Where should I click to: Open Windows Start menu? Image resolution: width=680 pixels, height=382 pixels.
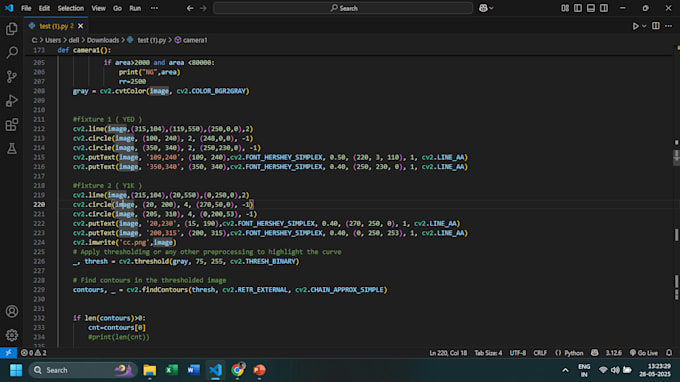16,370
